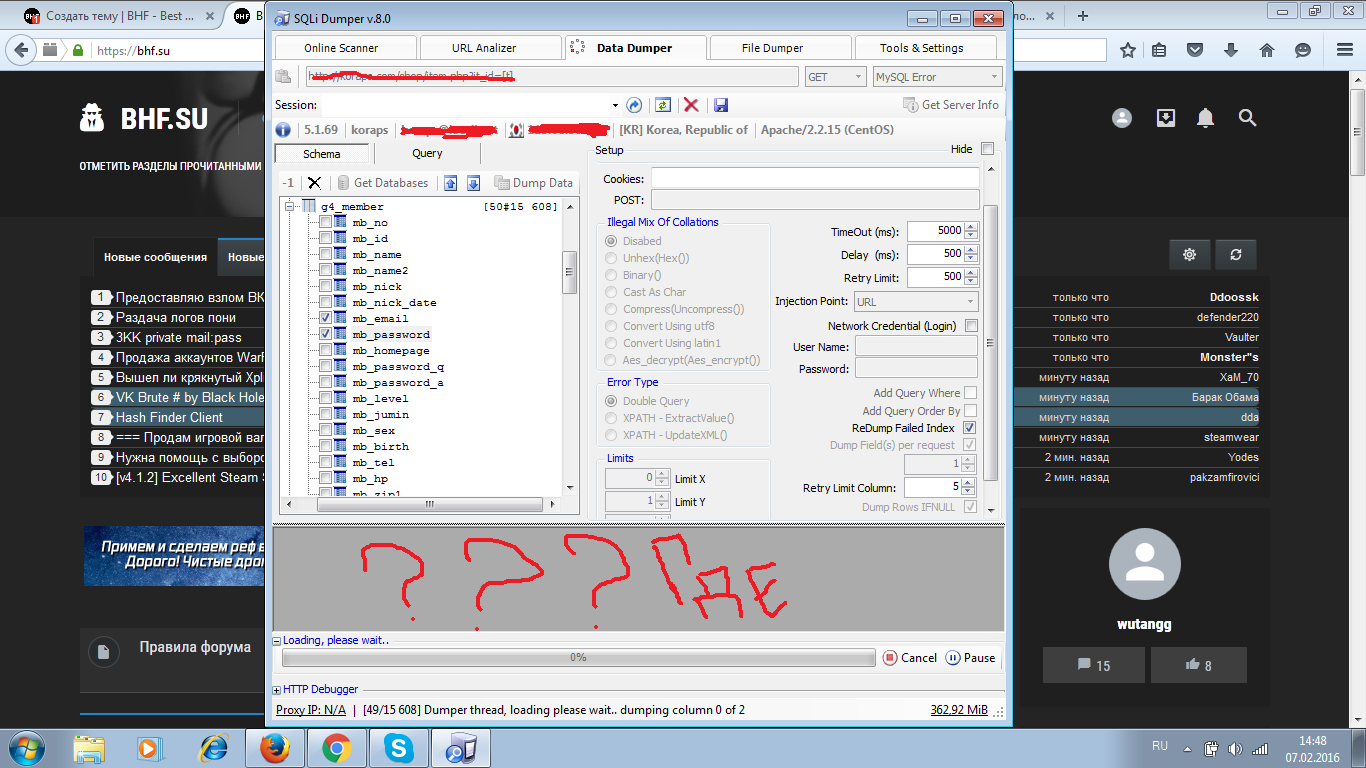Click the Get Databases button
This screenshot has width=1366, height=768.
382,183
